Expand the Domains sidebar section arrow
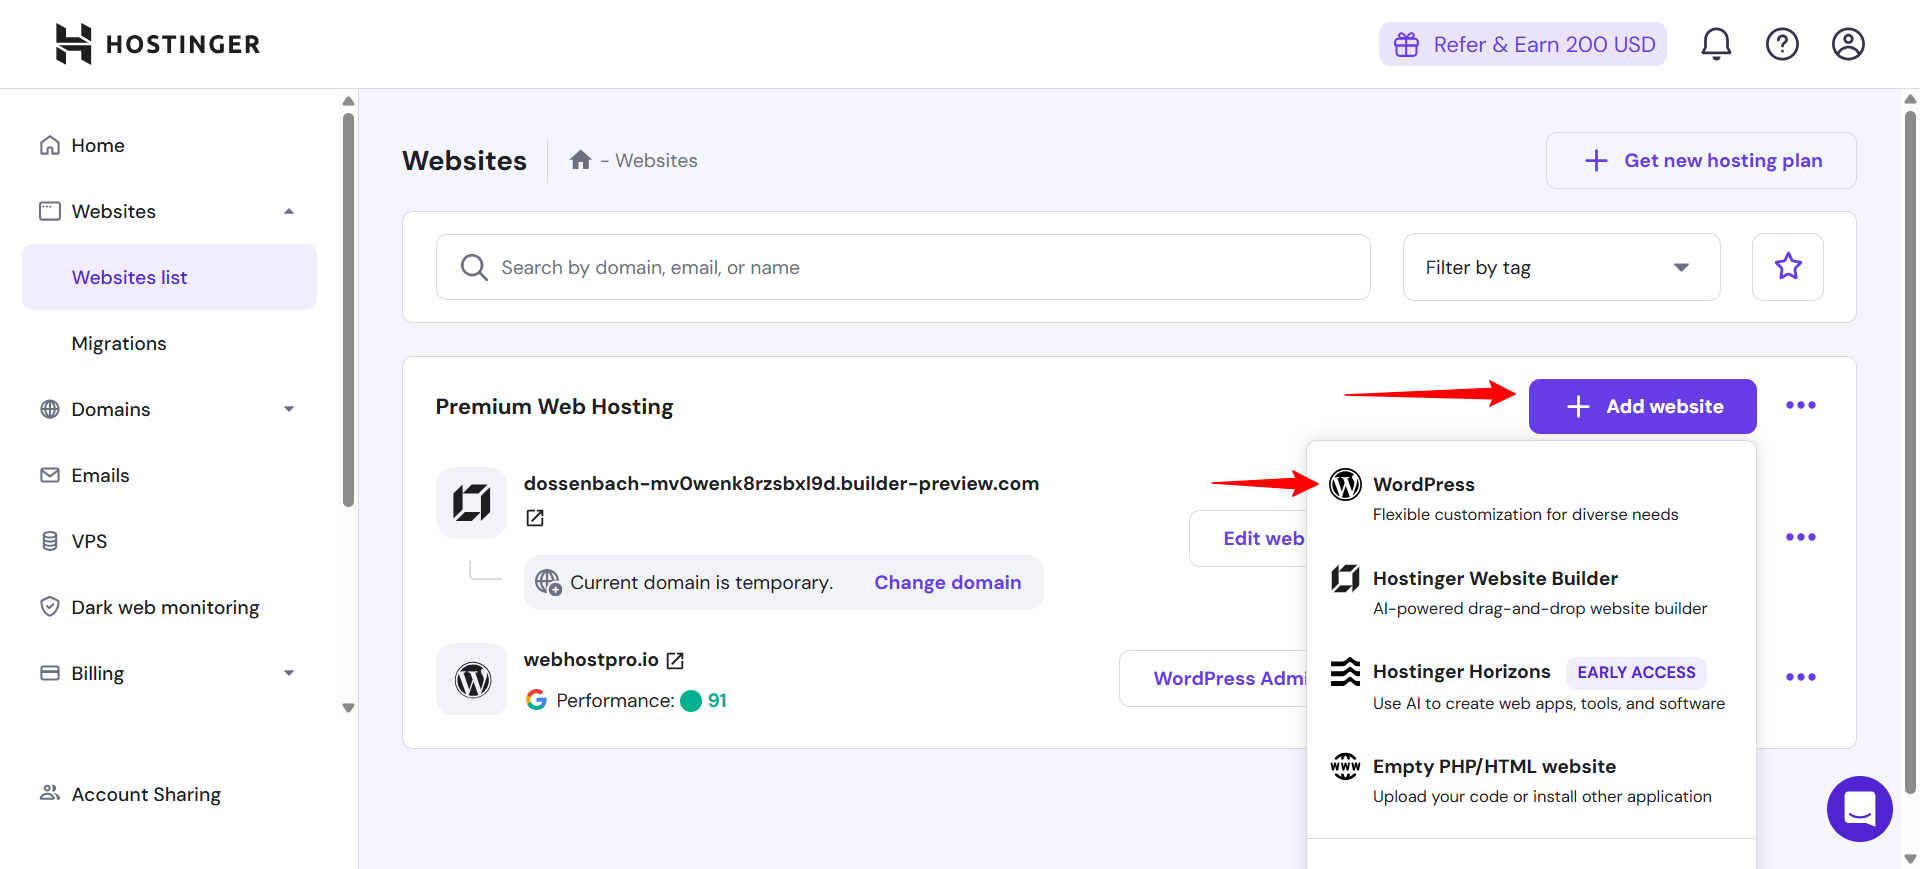Image resolution: width=1920 pixels, height=869 pixels. click(289, 409)
